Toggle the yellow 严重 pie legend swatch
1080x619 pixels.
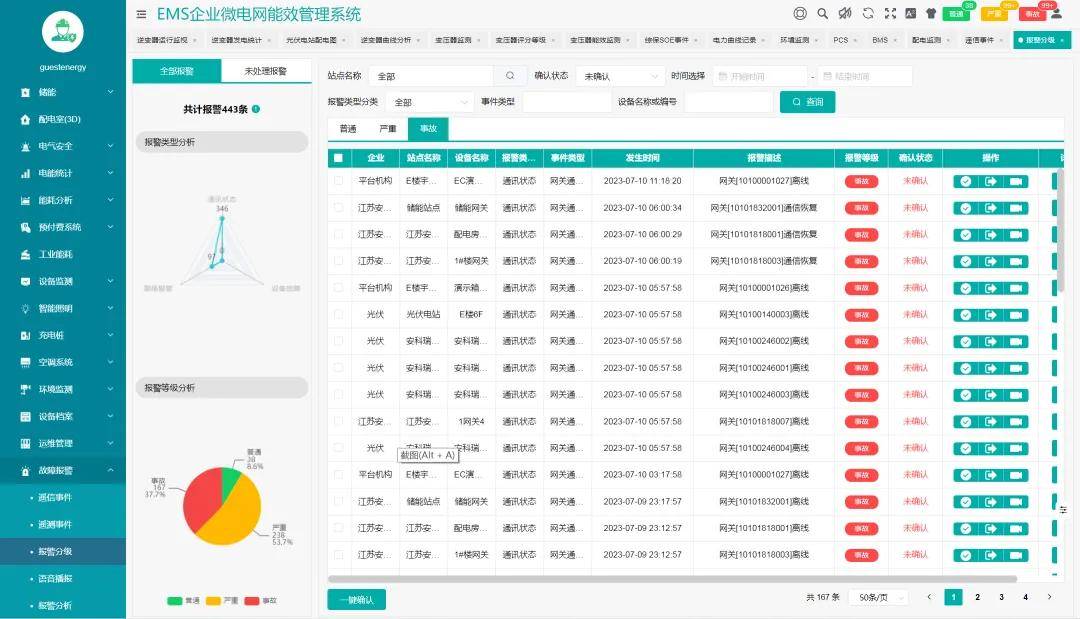click(213, 601)
